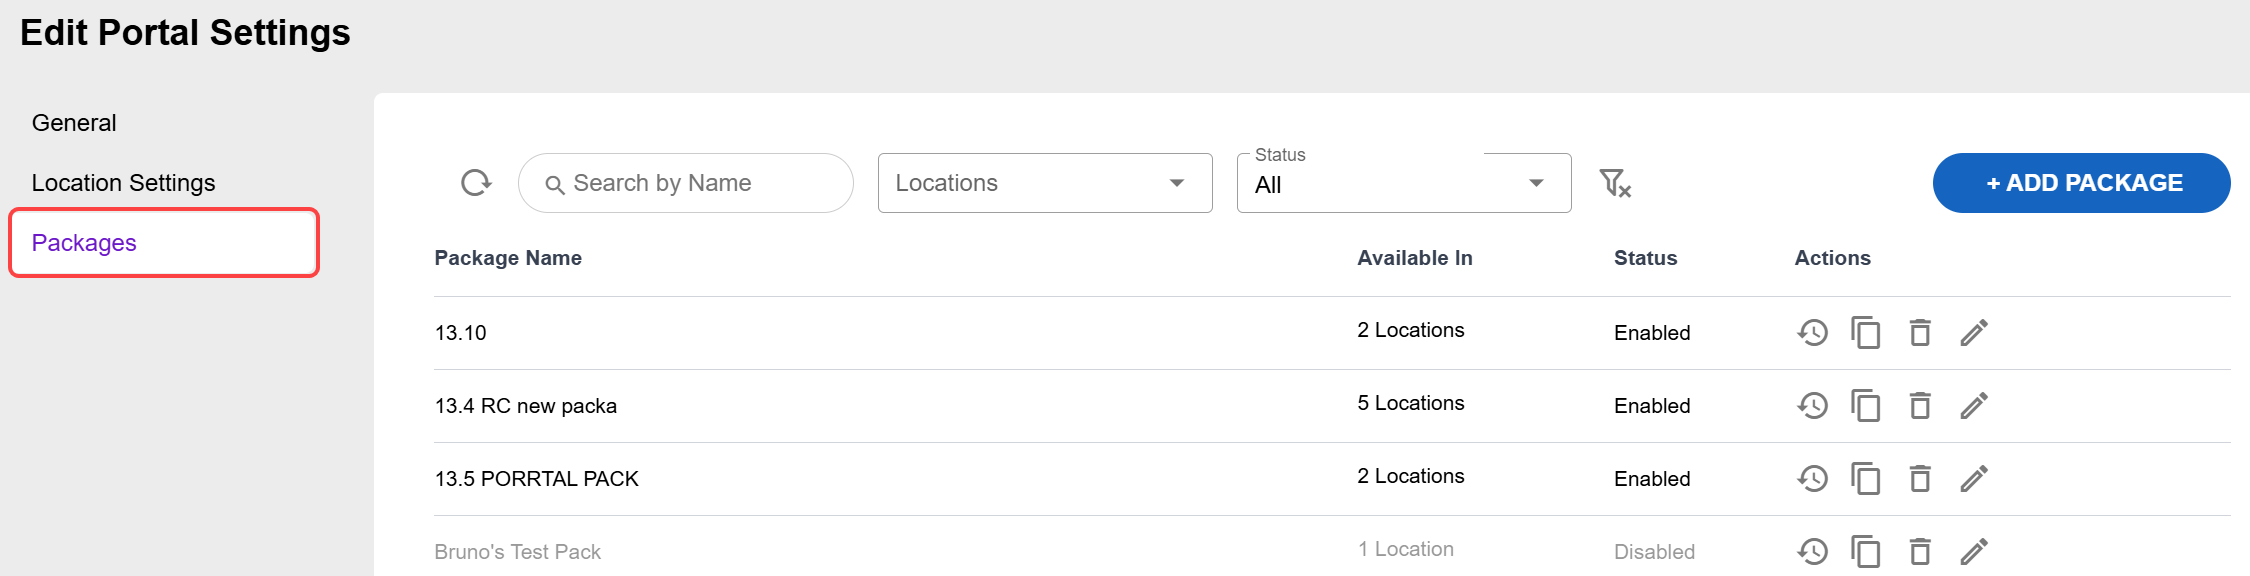Click the refresh packages icon
The width and height of the screenshot is (2250, 576).
coord(476,183)
